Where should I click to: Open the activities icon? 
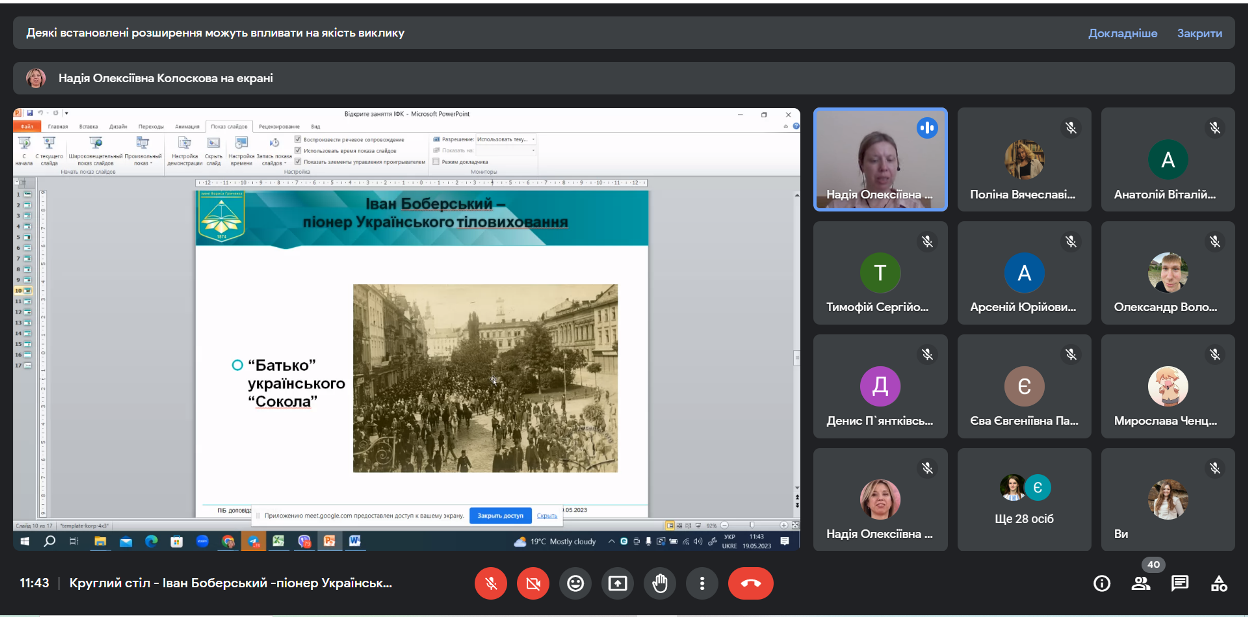pyautogui.click(x=1219, y=583)
